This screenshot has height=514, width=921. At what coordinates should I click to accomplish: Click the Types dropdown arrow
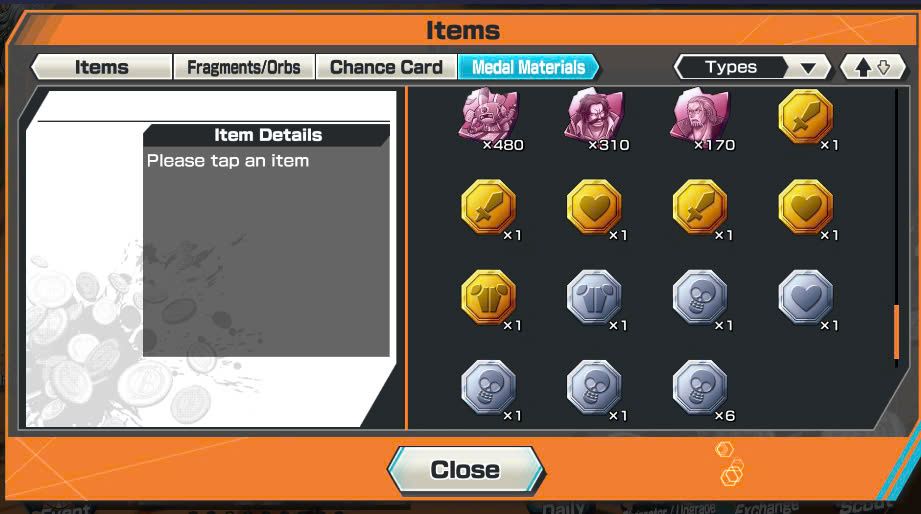point(808,68)
